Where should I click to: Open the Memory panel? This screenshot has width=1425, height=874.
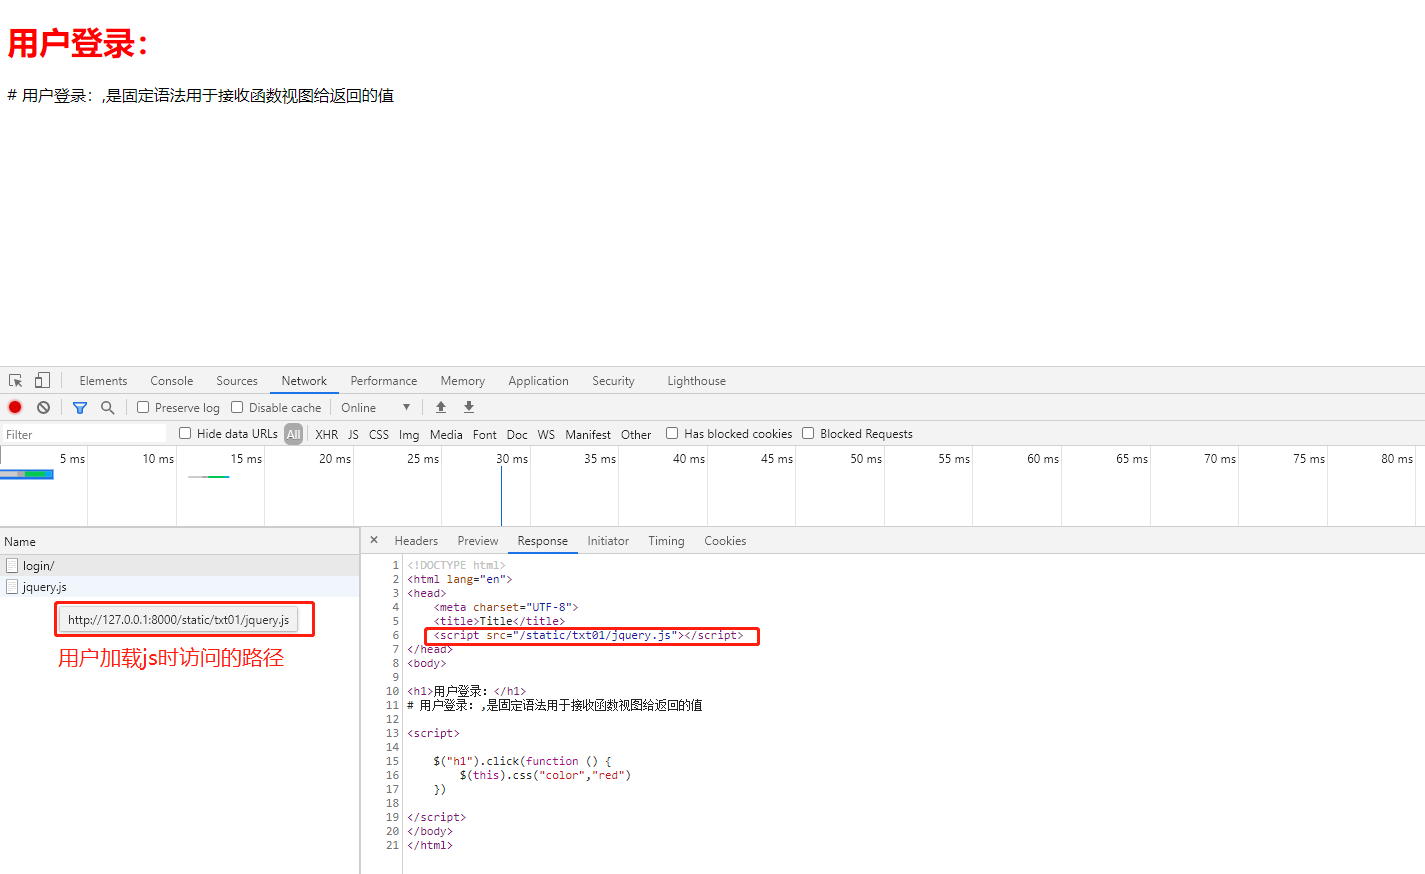(463, 381)
